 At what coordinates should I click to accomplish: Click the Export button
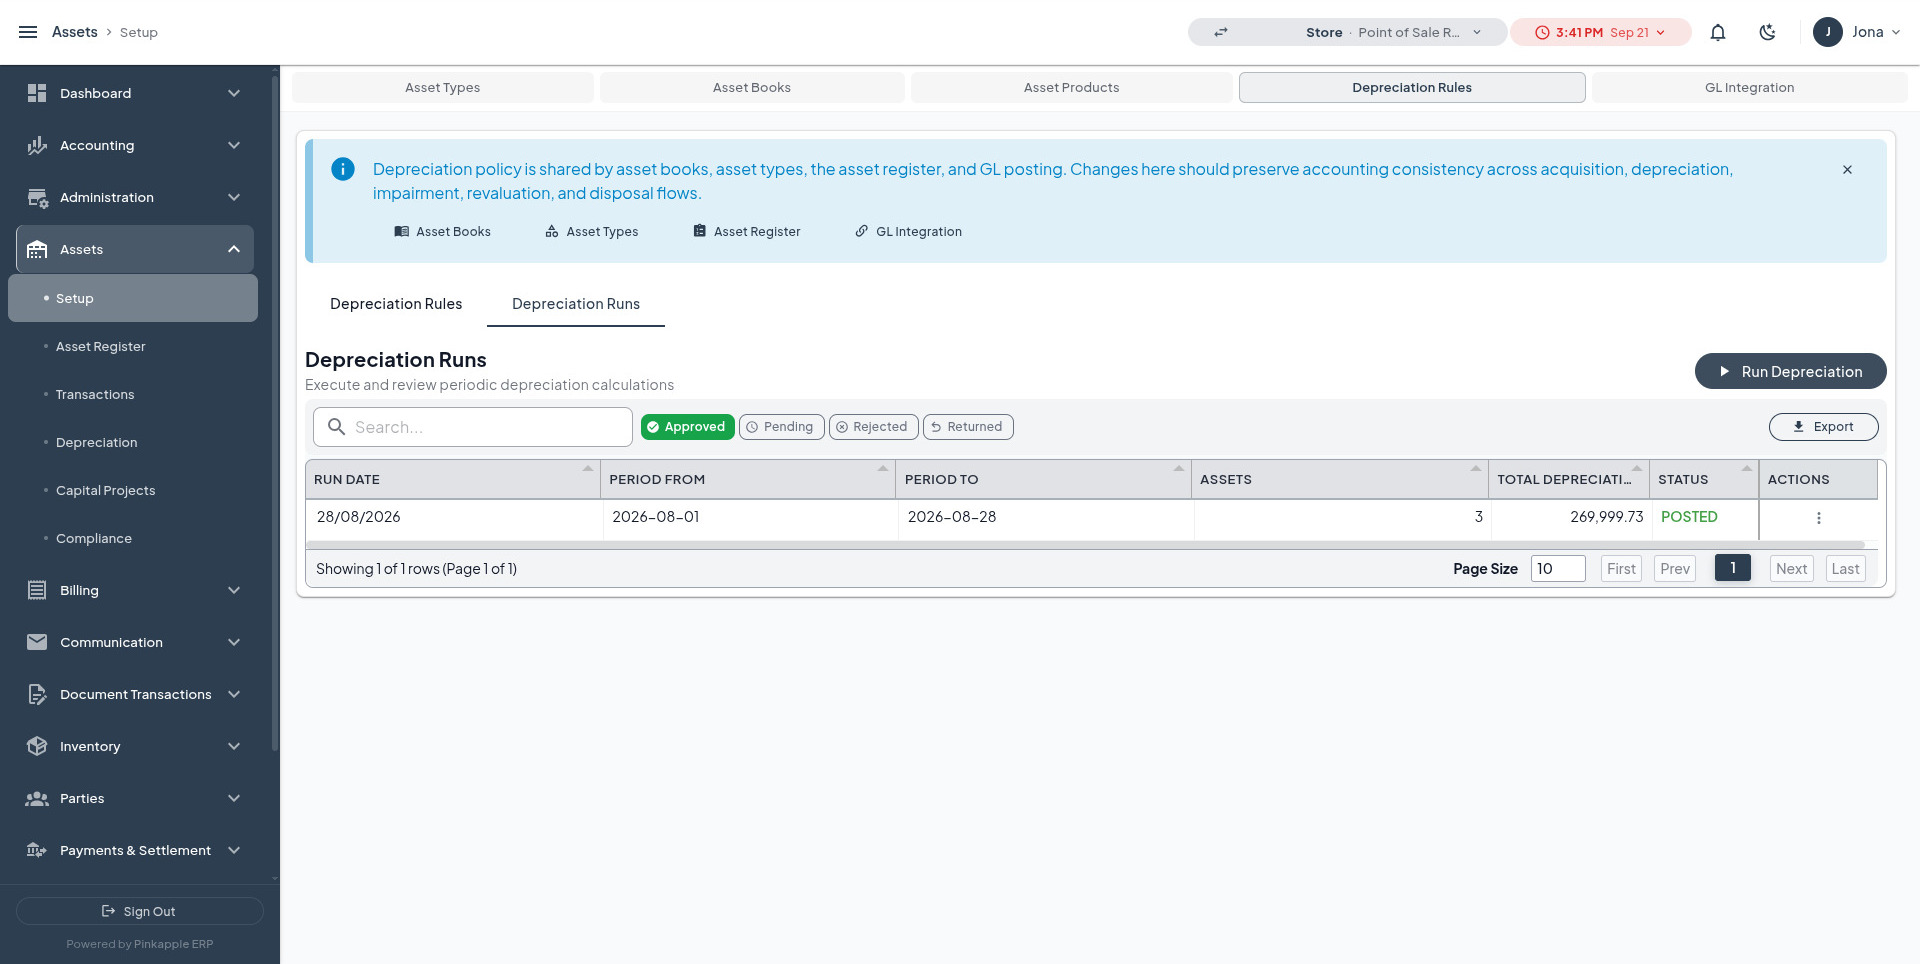click(x=1823, y=427)
